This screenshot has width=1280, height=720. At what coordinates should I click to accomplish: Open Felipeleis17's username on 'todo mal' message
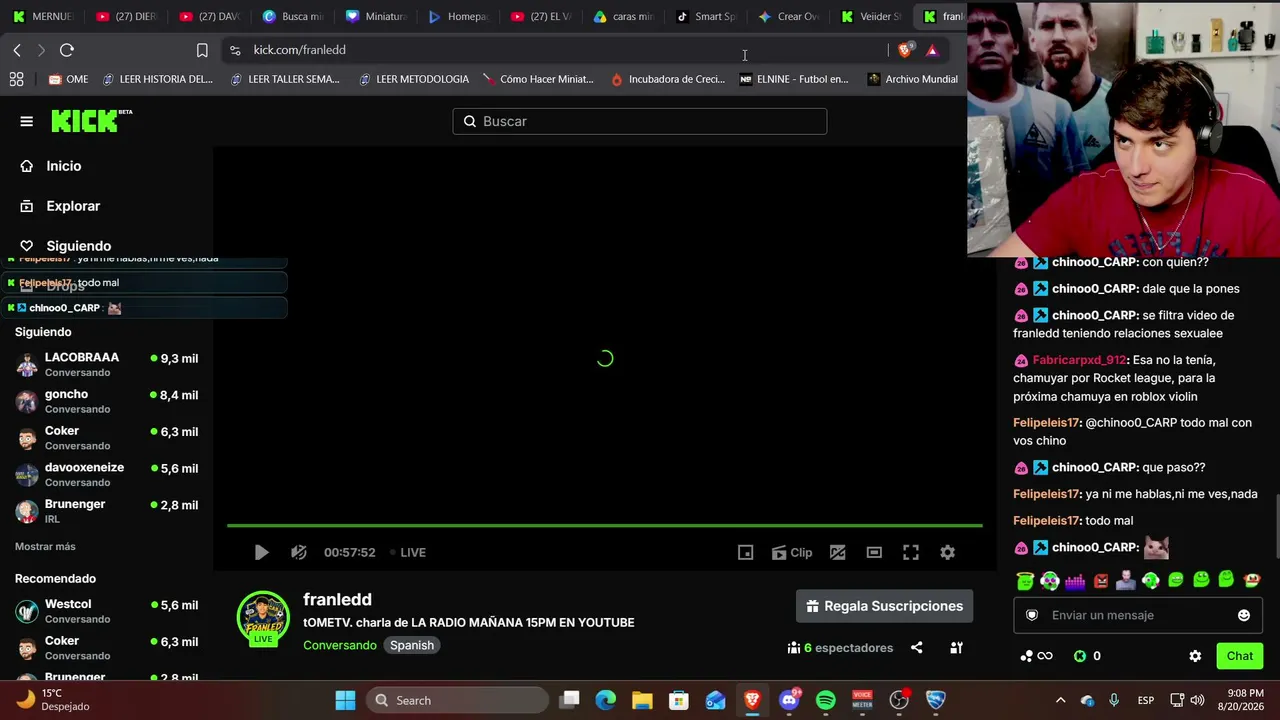point(1046,521)
